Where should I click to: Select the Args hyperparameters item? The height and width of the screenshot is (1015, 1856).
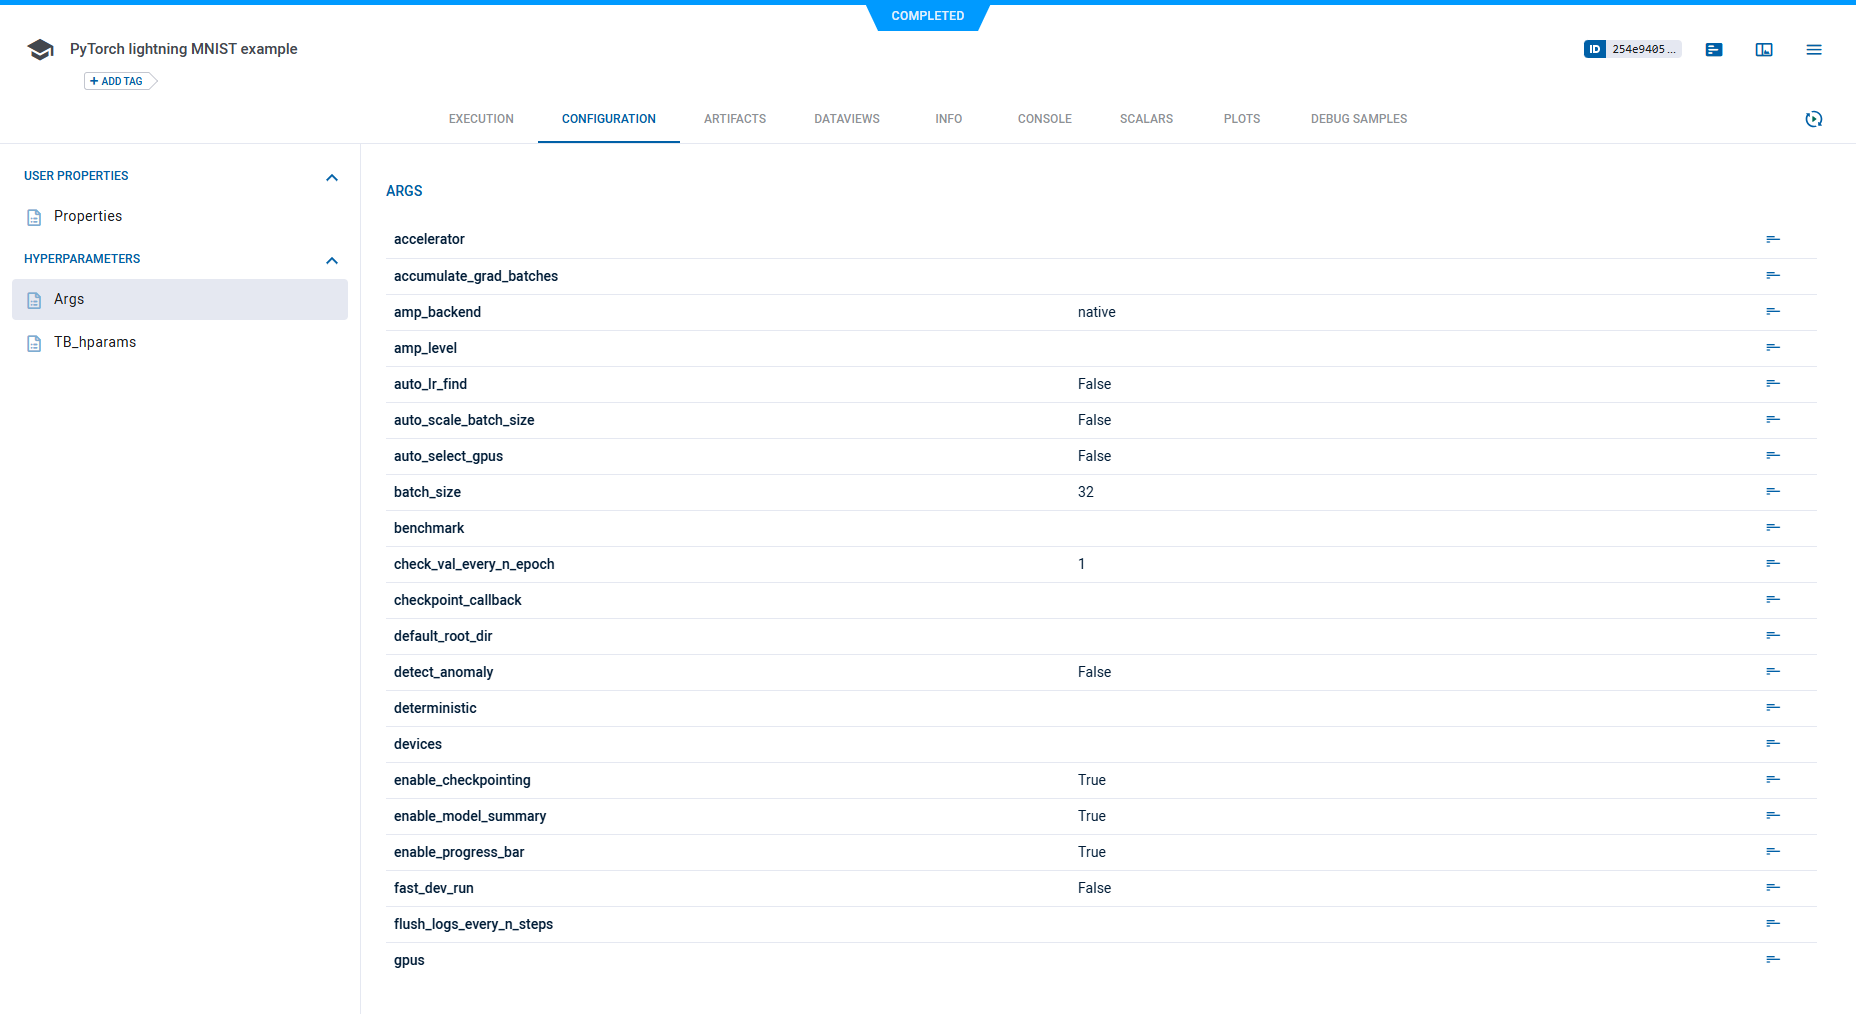point(69,299)
